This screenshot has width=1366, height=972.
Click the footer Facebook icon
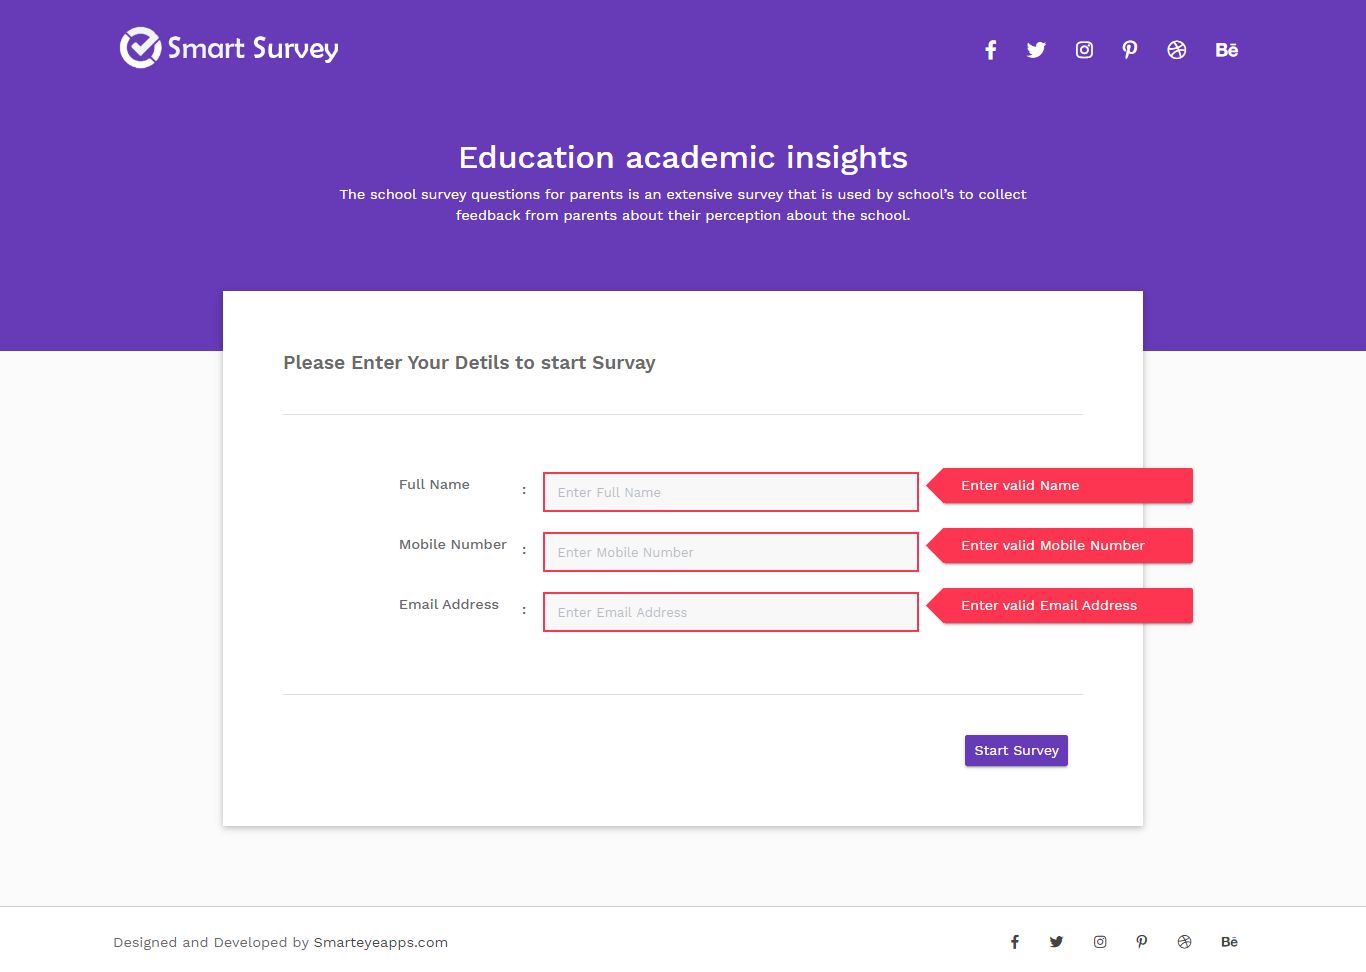(1014, 942)
